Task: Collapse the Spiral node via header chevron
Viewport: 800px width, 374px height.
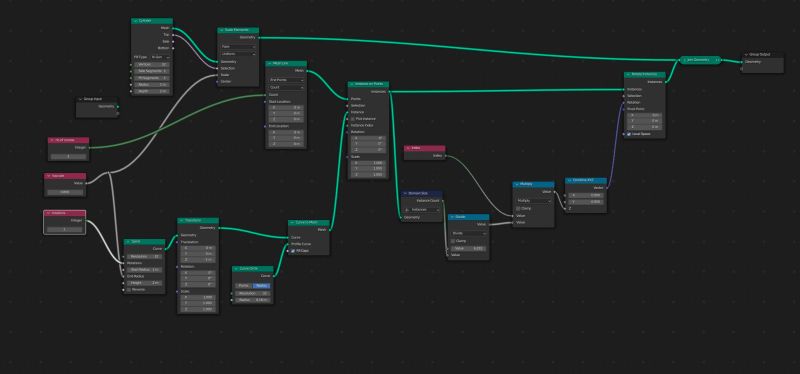Action: coord(128,242)
